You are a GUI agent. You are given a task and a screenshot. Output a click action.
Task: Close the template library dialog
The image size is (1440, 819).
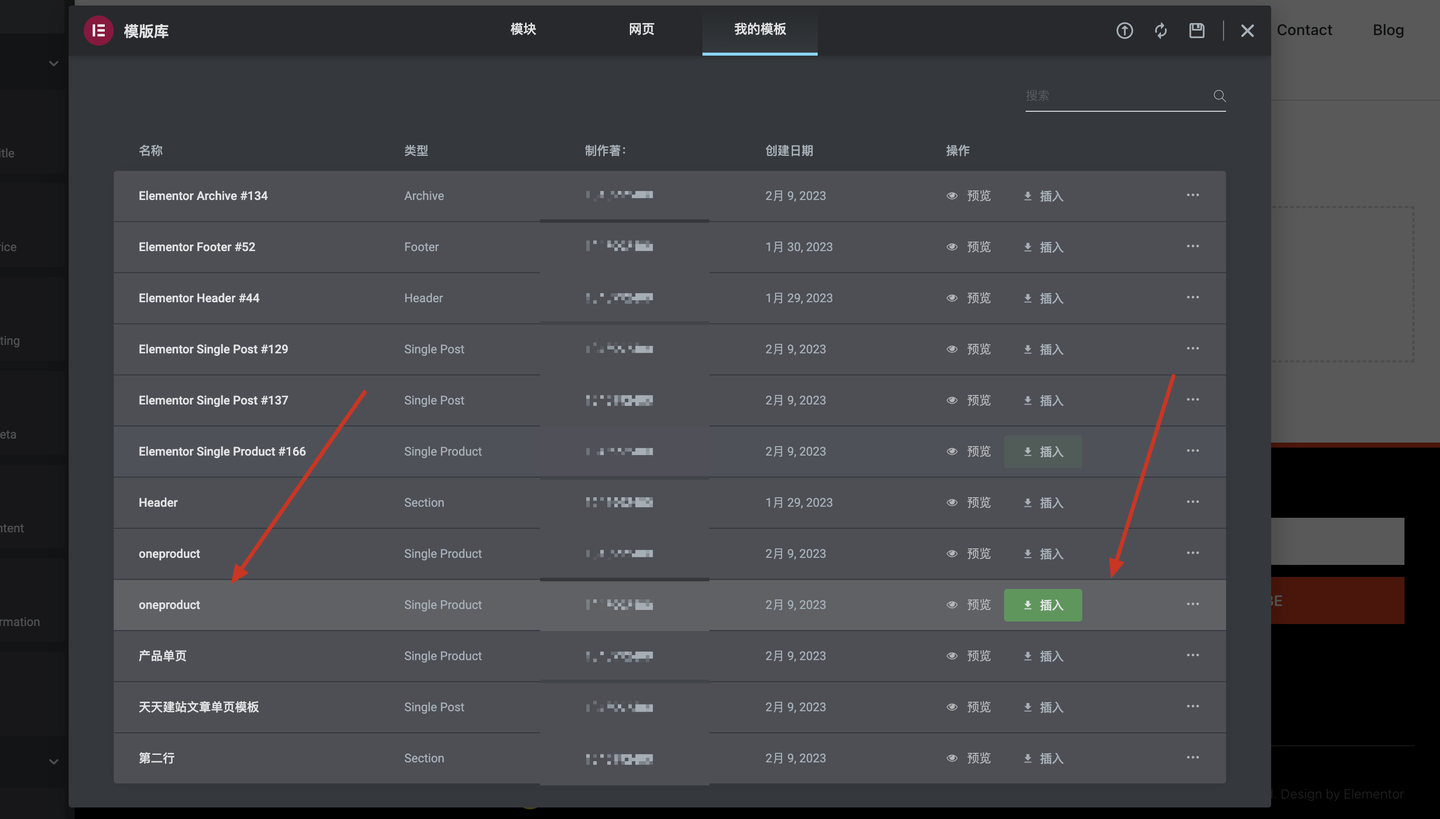[1247, 31]
